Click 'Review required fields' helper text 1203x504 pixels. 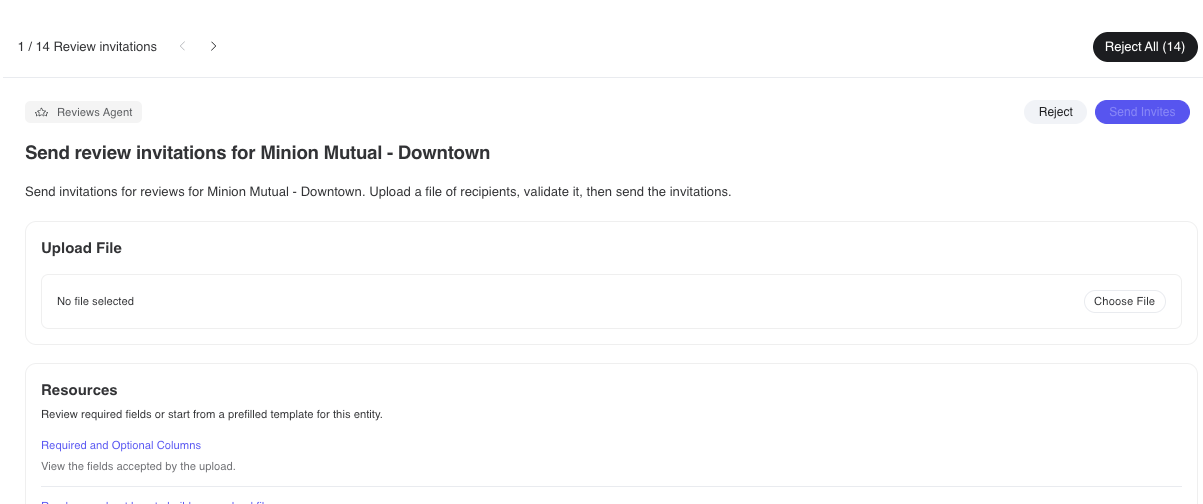[x=212, y=414]
